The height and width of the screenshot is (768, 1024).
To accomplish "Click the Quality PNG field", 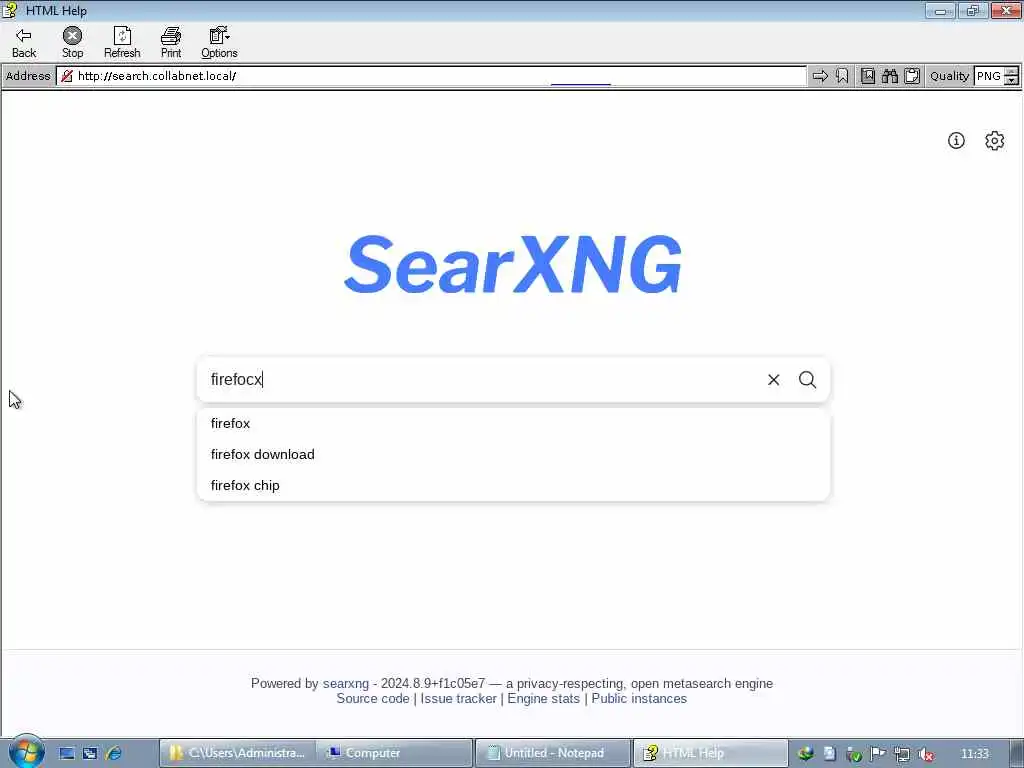I will [989, 76].
